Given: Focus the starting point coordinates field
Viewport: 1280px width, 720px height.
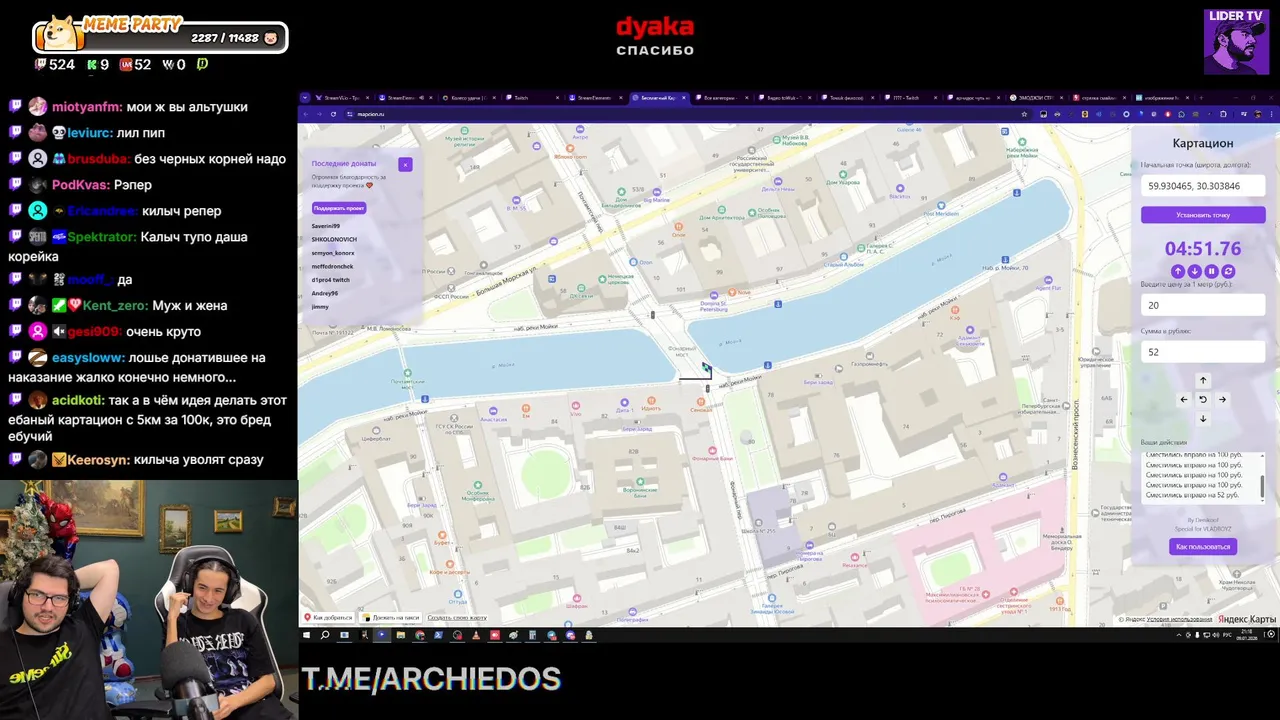Looking at the screenshot, I should click(x=1203, y=186).
